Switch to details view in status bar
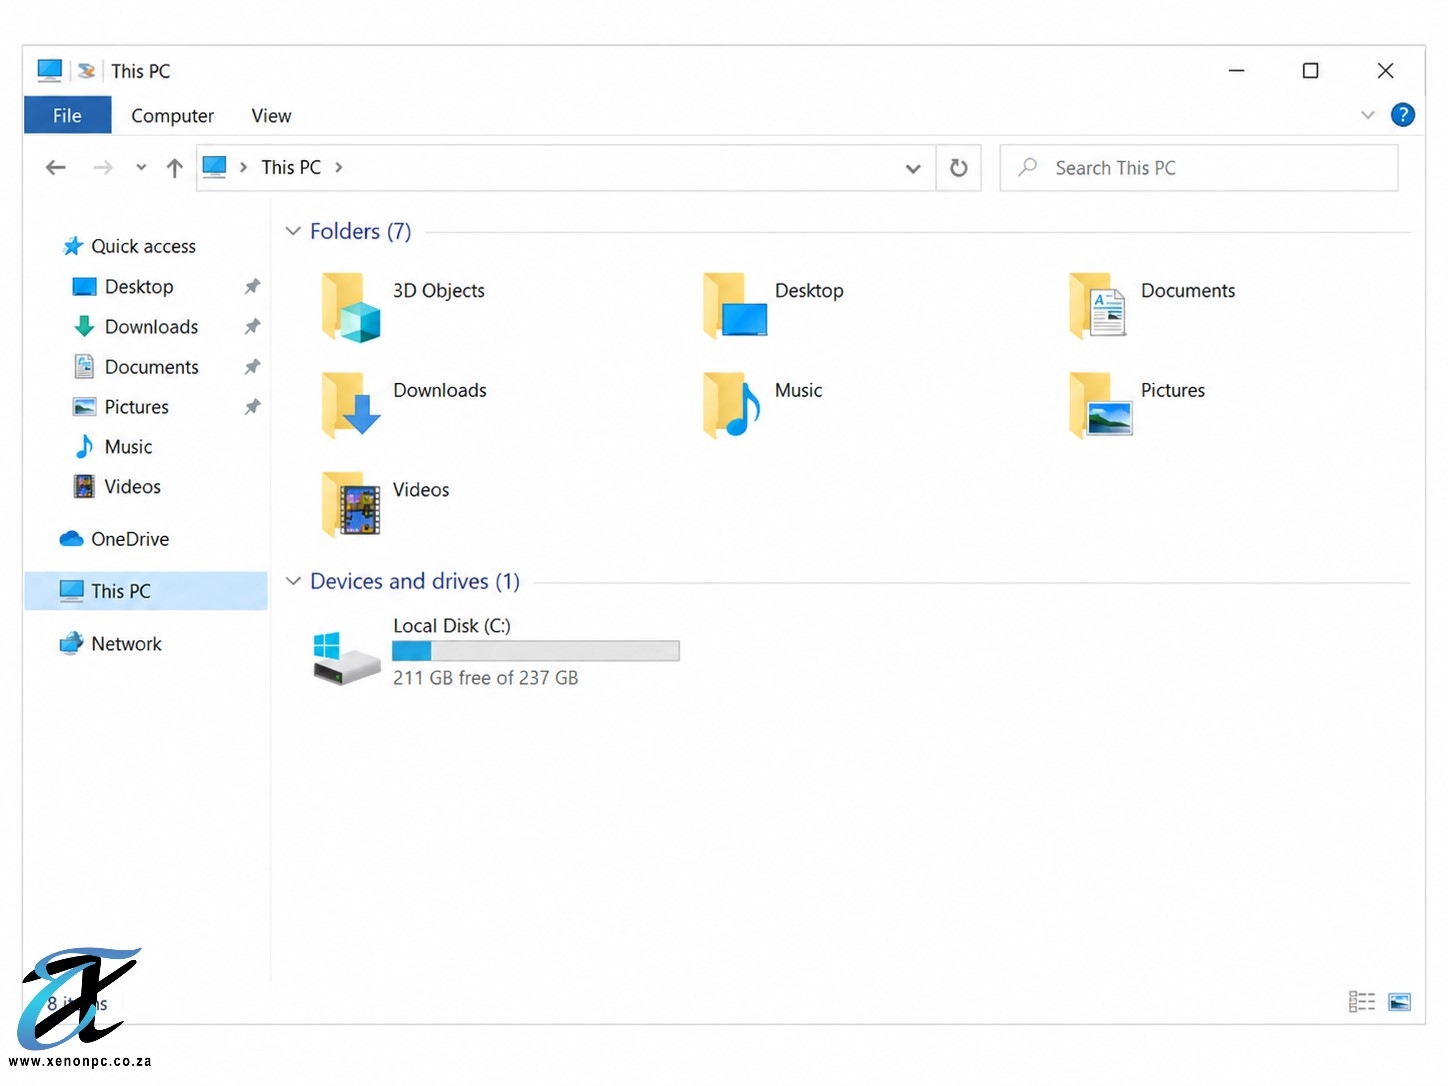This screenshot has height=1086, width=1448. 1361,1002
